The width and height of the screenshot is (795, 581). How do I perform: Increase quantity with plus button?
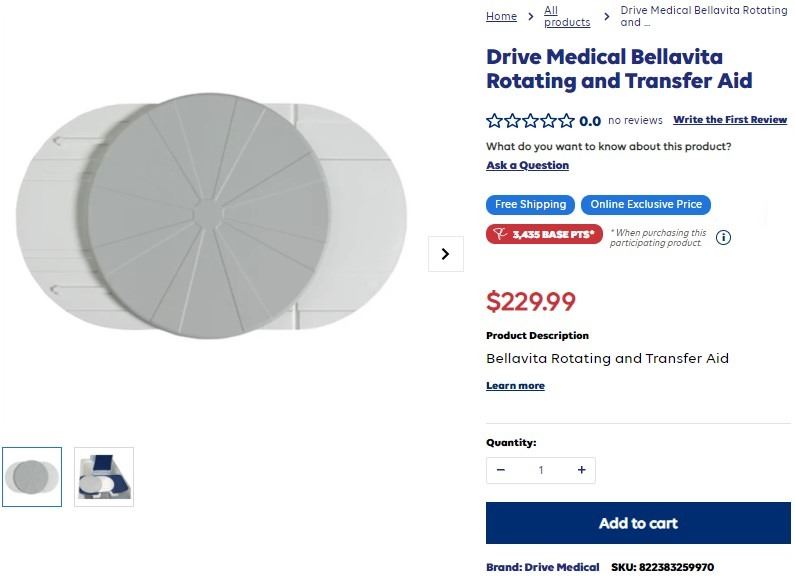(581, 470)
